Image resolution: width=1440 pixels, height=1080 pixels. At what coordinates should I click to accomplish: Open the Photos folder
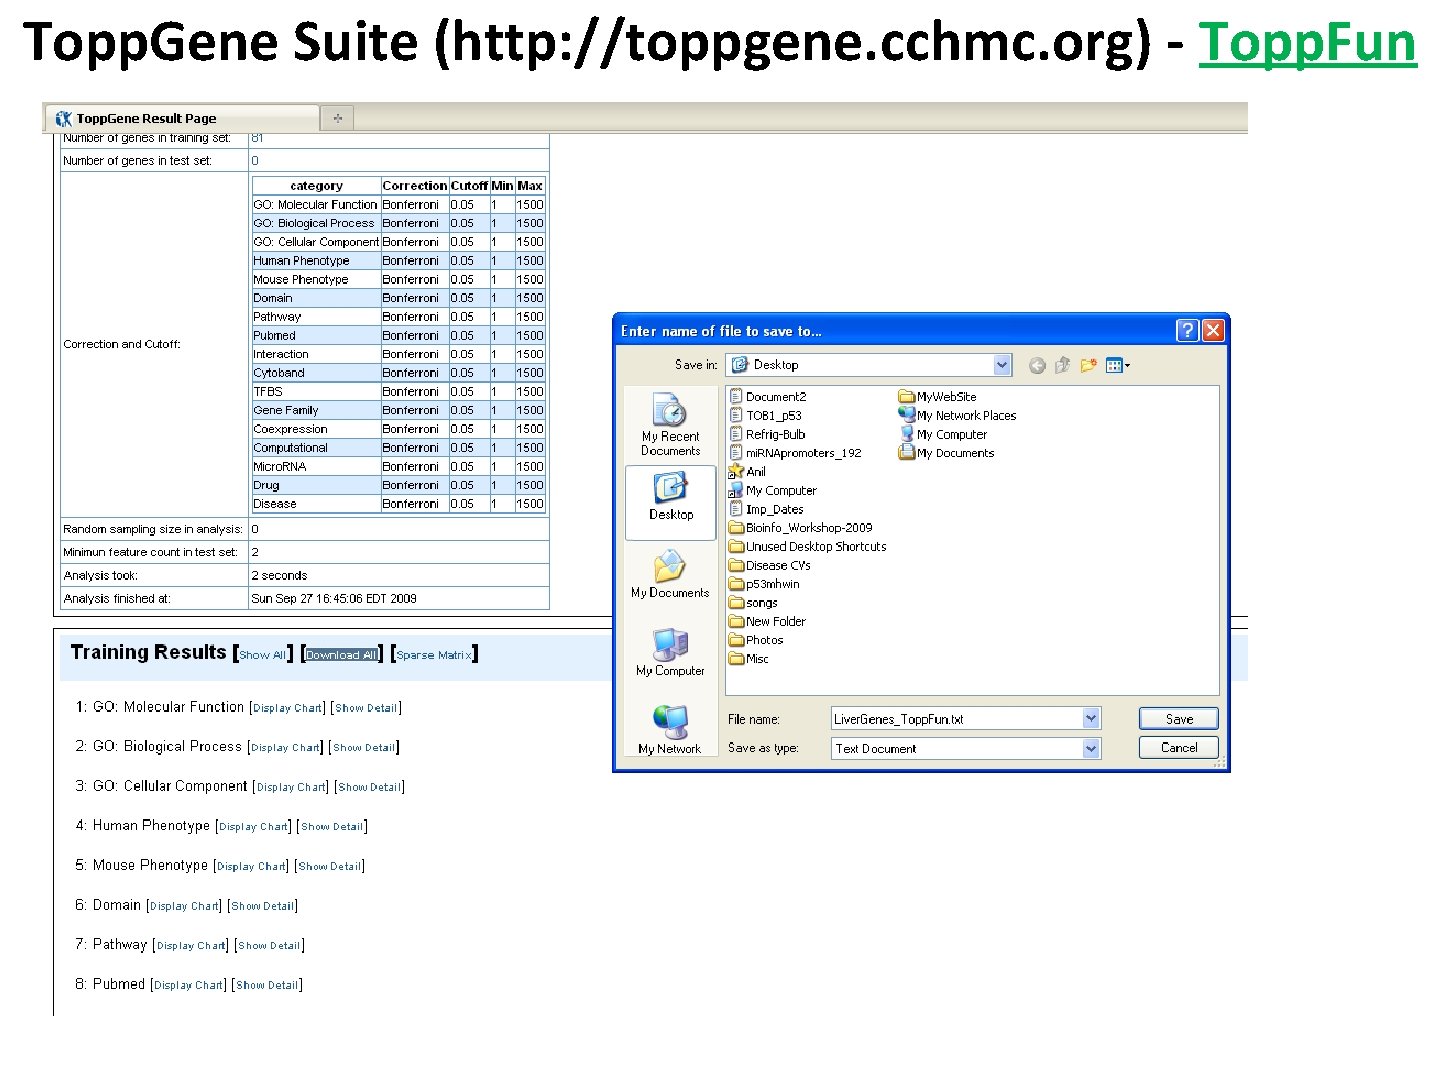click(756, 640)
